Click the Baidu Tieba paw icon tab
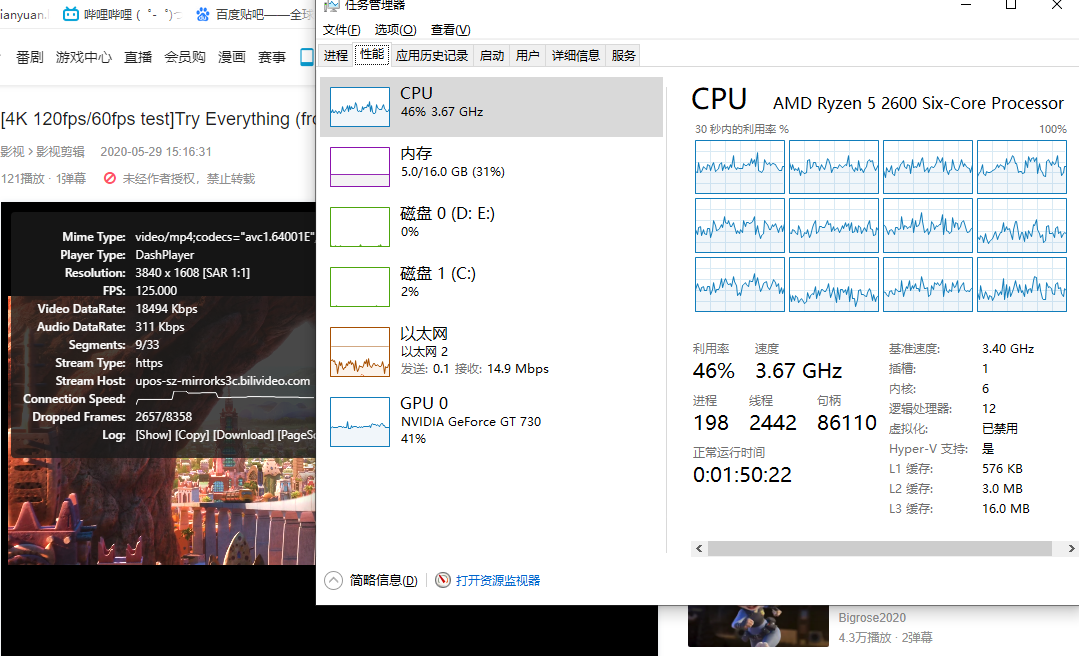 202,14
